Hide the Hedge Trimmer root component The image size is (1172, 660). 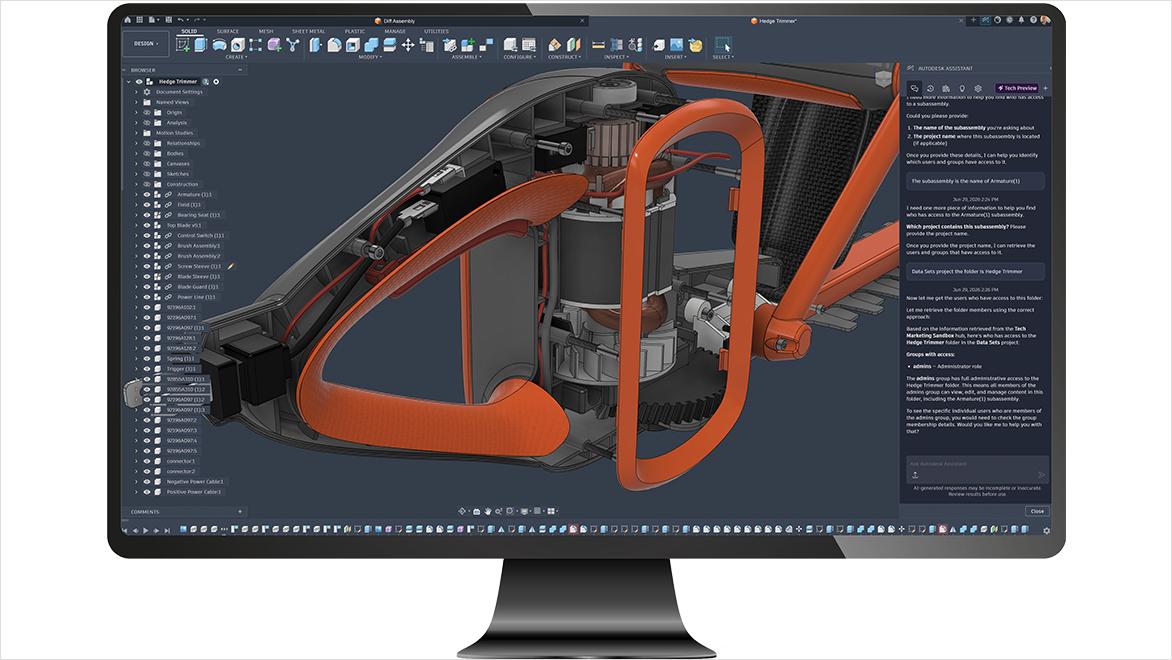click(x=139, y=81)
